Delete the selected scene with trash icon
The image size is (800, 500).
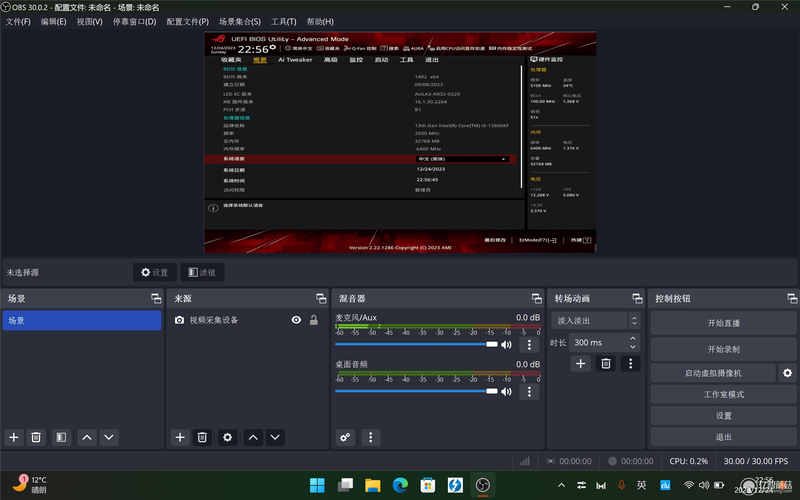[36, 437]
